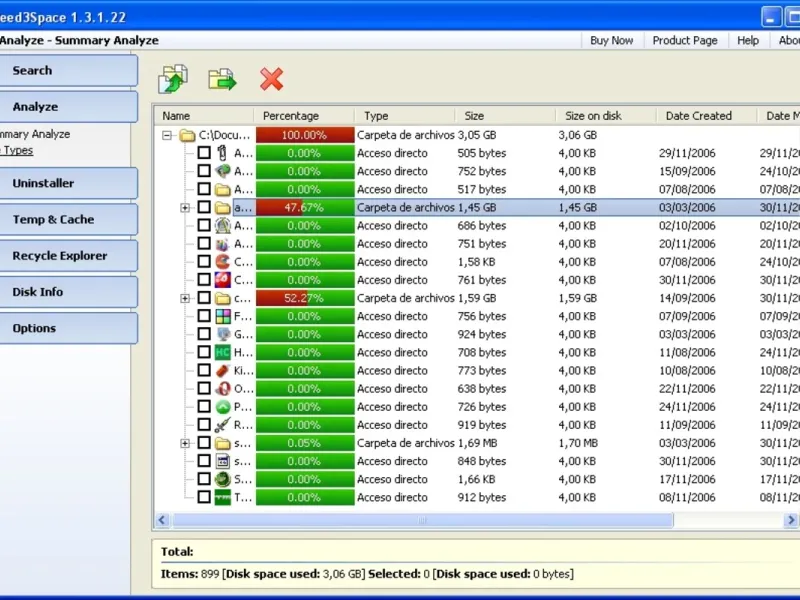Click the red X delete toolbar icon
Viewport: 800px width, 600px height.
271,80
